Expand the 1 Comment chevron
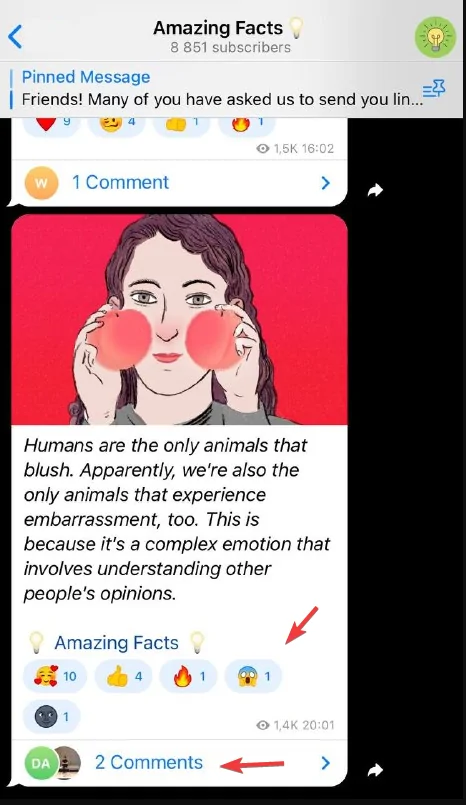Image resolution: width=466 pixels, height=805 pixels. [x=325, y=183]
